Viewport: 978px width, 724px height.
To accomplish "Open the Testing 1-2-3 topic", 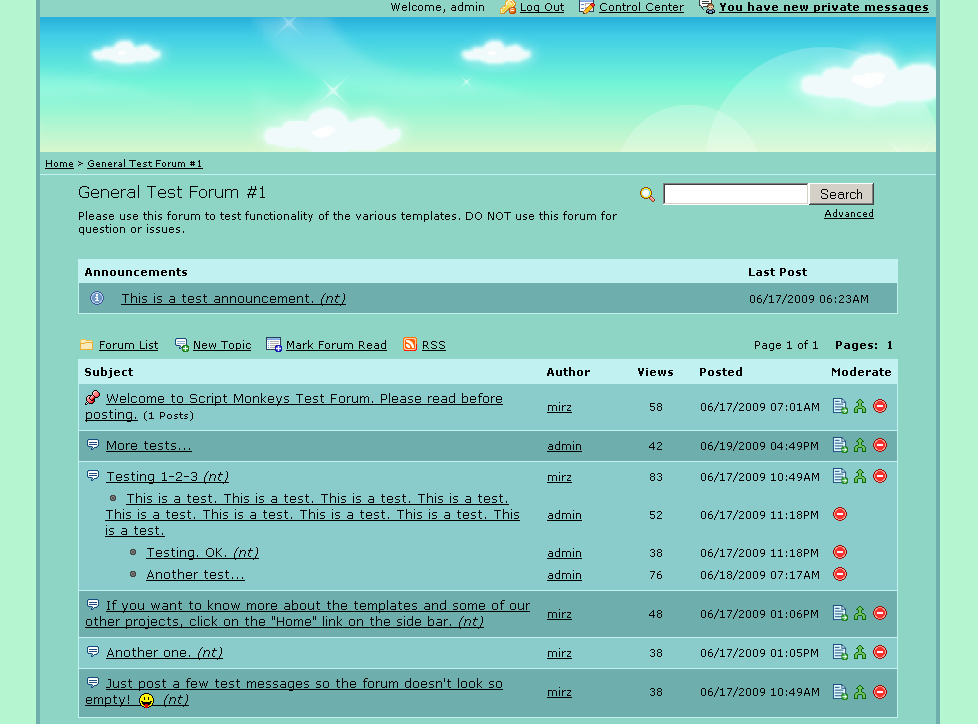I will pyautogui.click(x=167, y=477).
